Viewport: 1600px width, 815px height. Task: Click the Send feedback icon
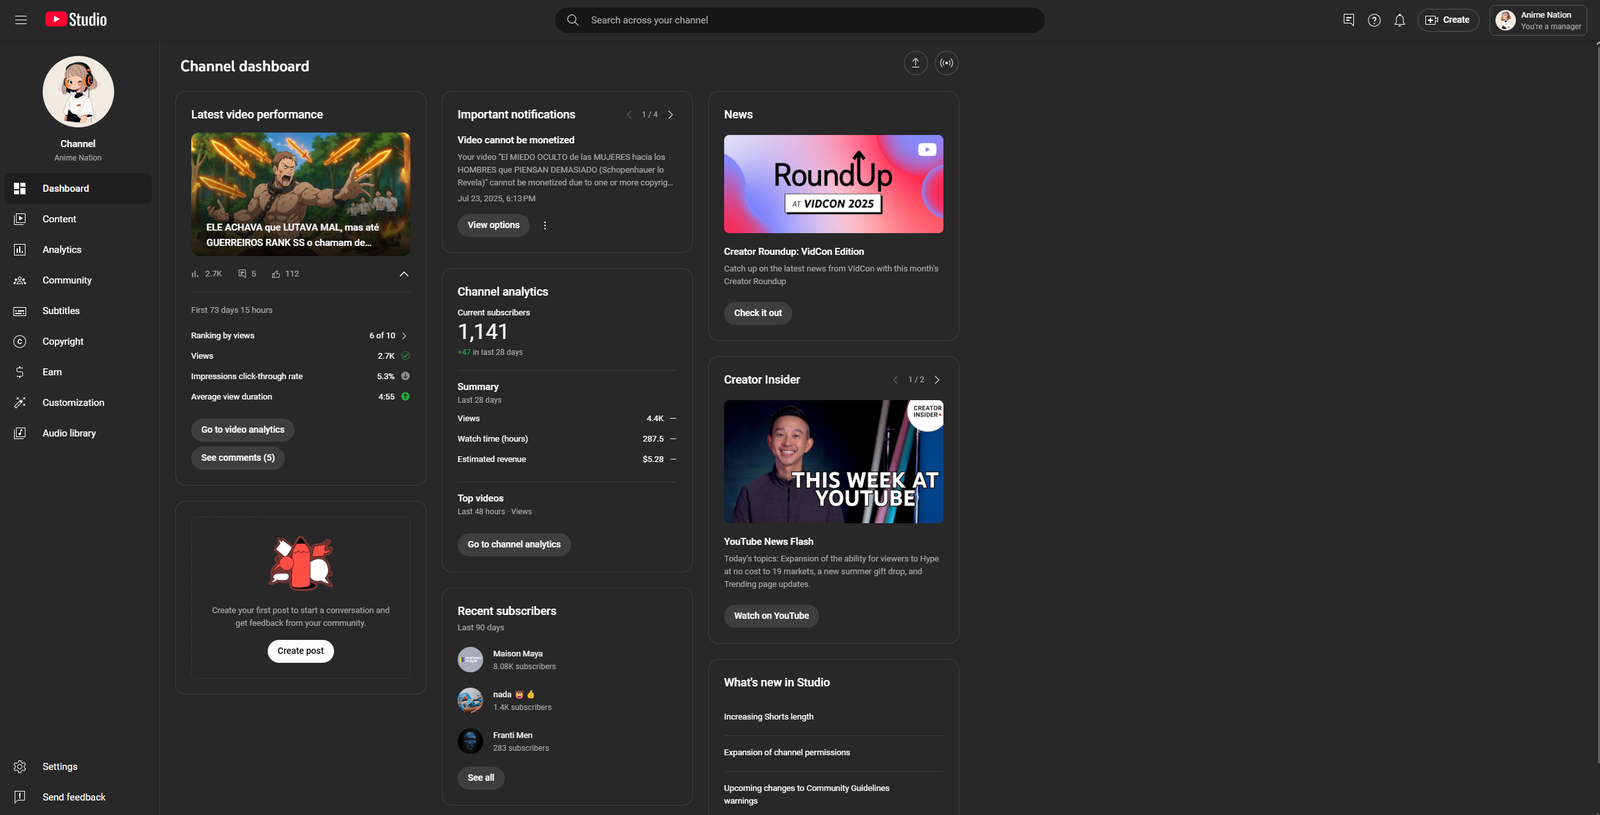pos(20,797)
